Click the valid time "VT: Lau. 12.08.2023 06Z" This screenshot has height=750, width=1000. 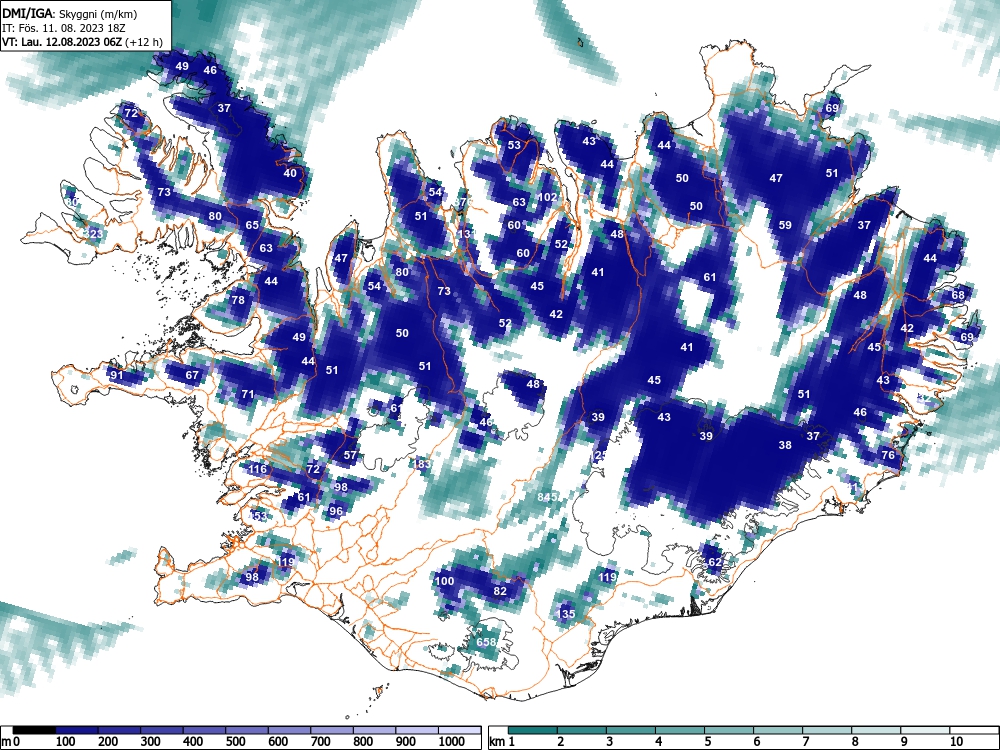(x=62, y=43)
